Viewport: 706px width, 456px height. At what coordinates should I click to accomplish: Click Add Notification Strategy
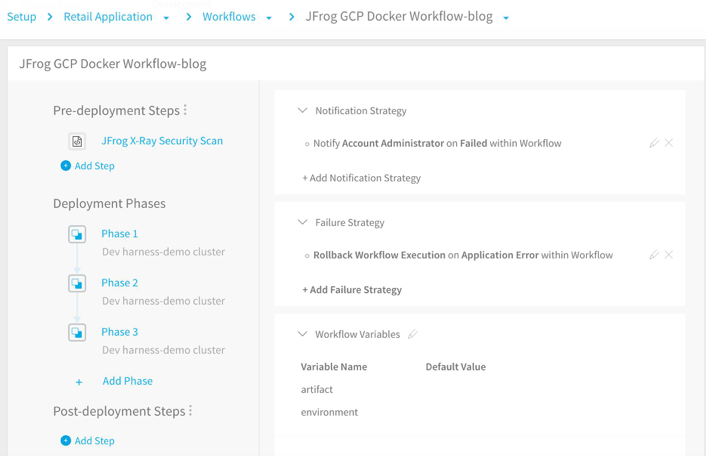pyautogui.click(x=361, y=178)
